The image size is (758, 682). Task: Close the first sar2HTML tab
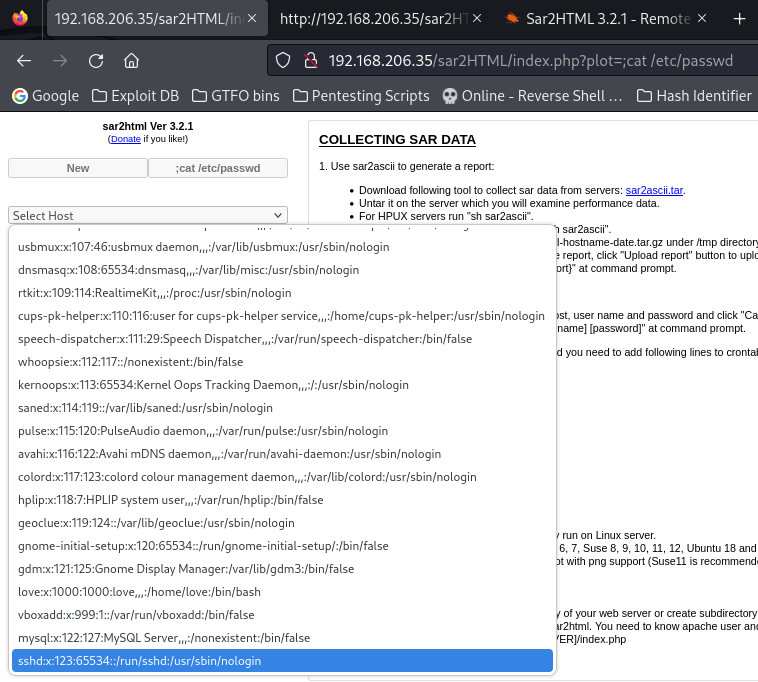250,18
